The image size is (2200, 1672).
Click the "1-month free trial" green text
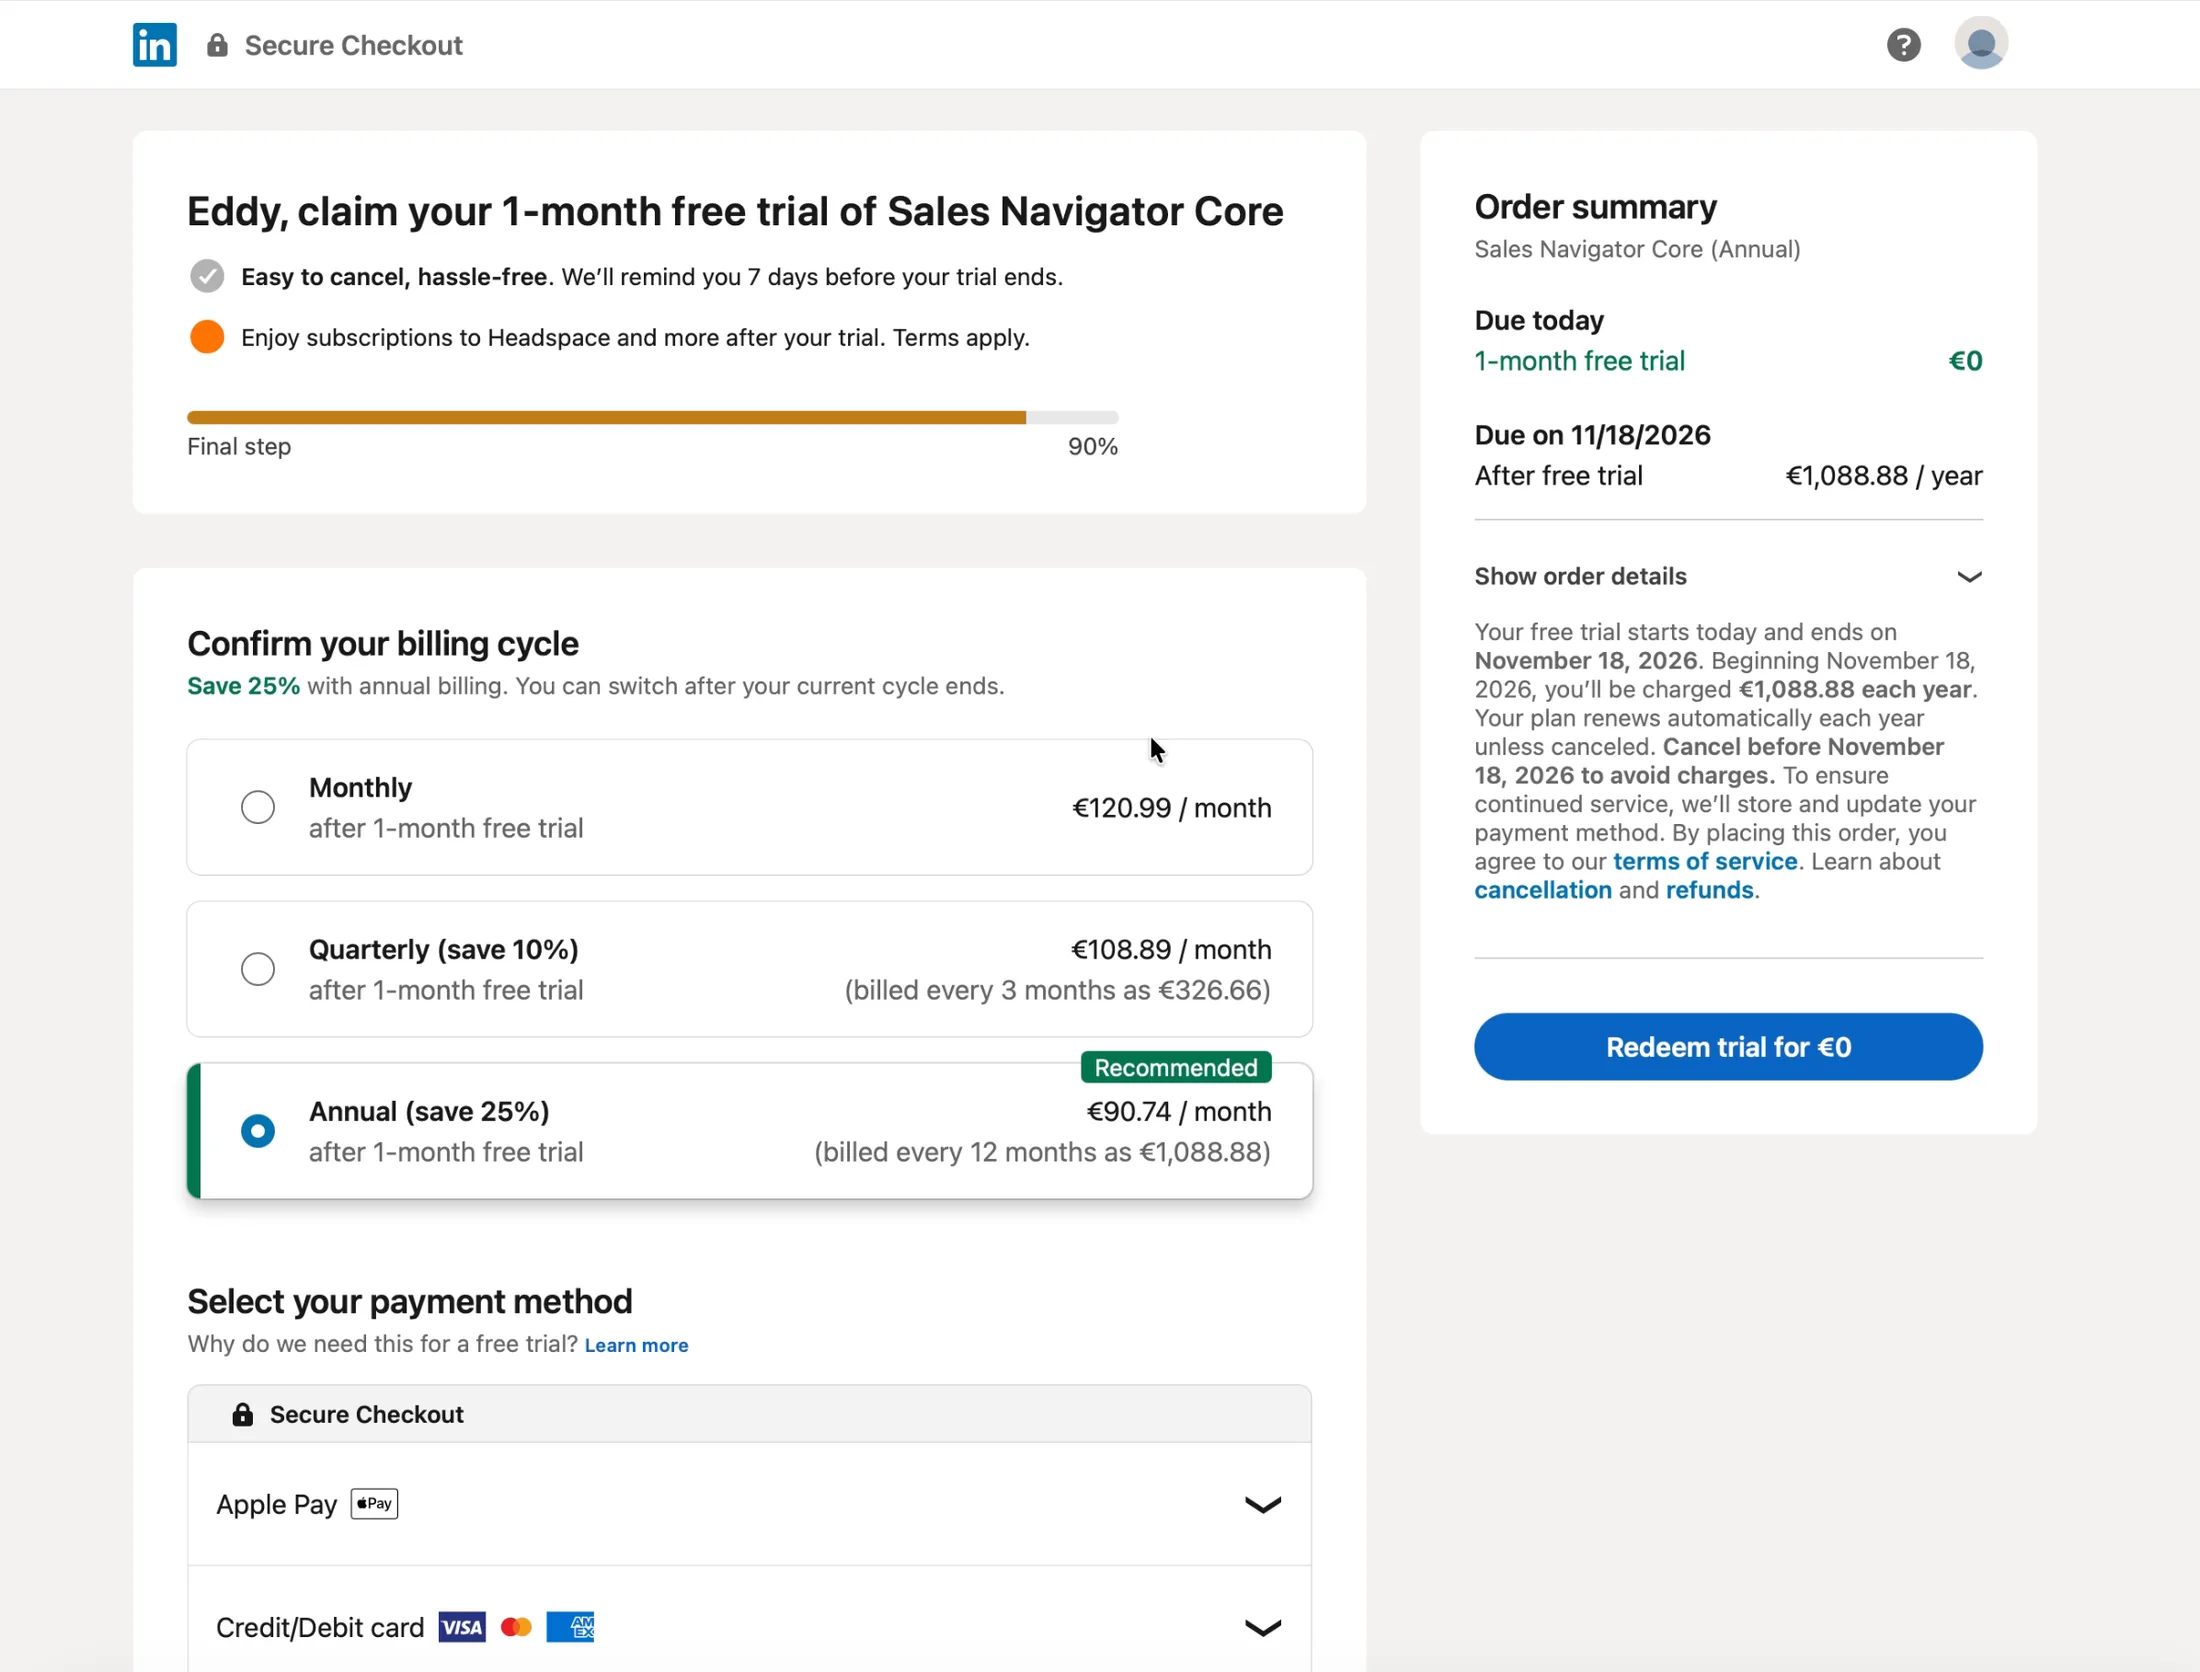1579,361
